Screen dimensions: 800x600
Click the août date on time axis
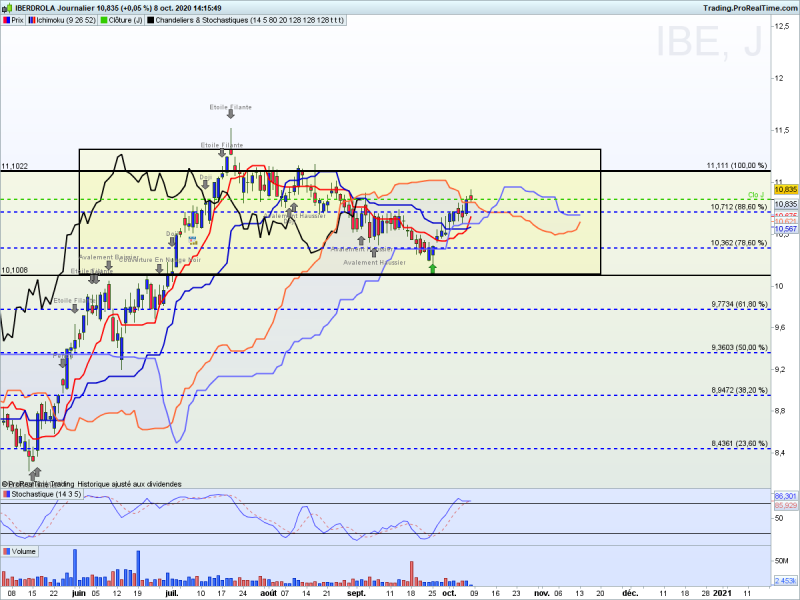click(268, 593)
